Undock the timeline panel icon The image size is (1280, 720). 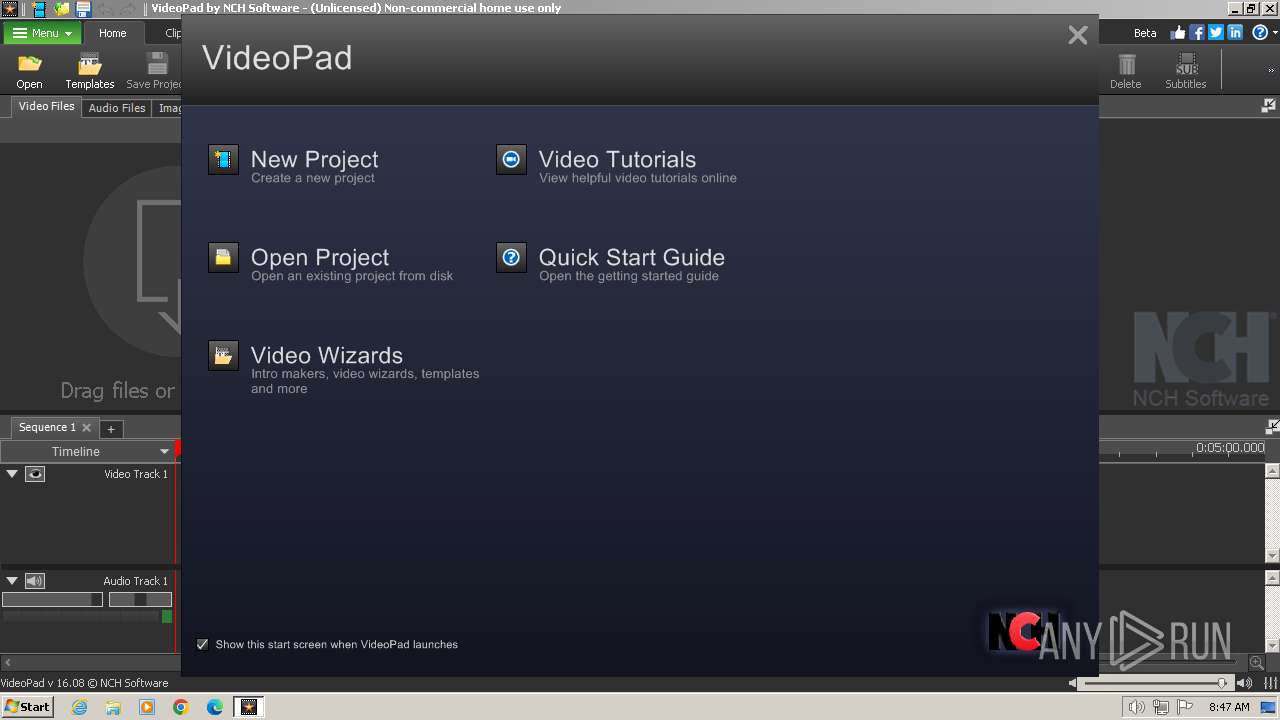click(x=1272, y=426)
